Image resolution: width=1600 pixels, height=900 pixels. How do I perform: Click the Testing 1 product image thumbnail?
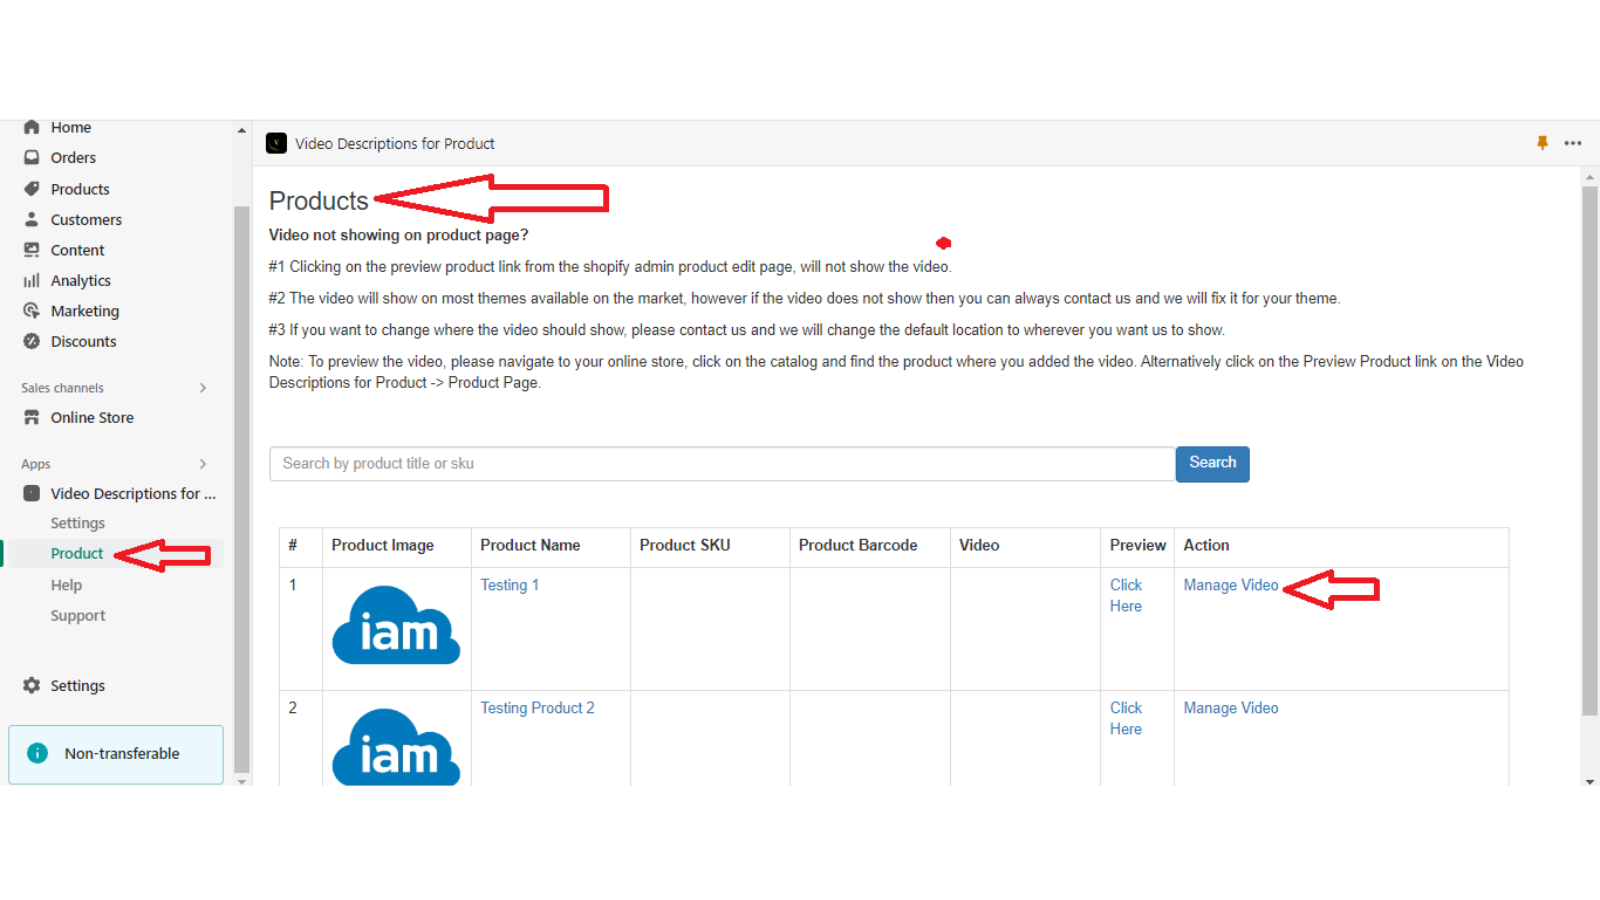pos(396,625)
